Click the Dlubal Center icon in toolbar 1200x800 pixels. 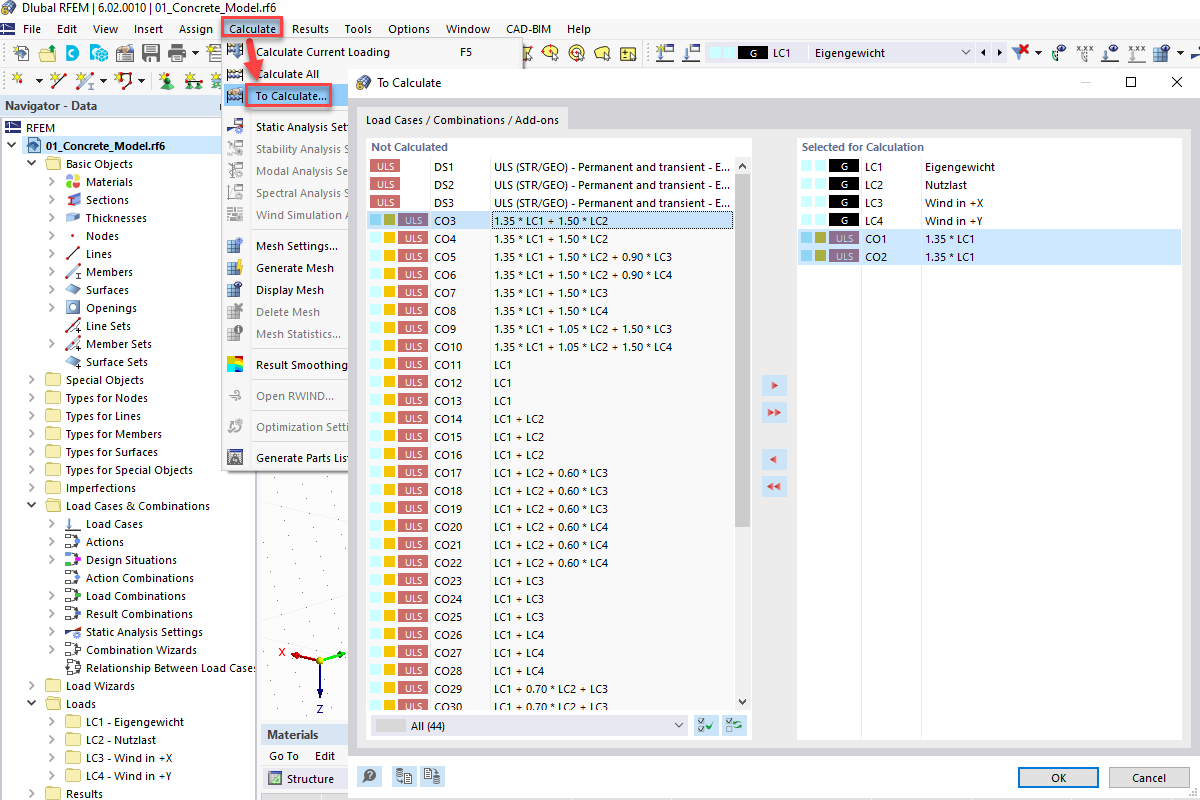[x=72, y=53]
